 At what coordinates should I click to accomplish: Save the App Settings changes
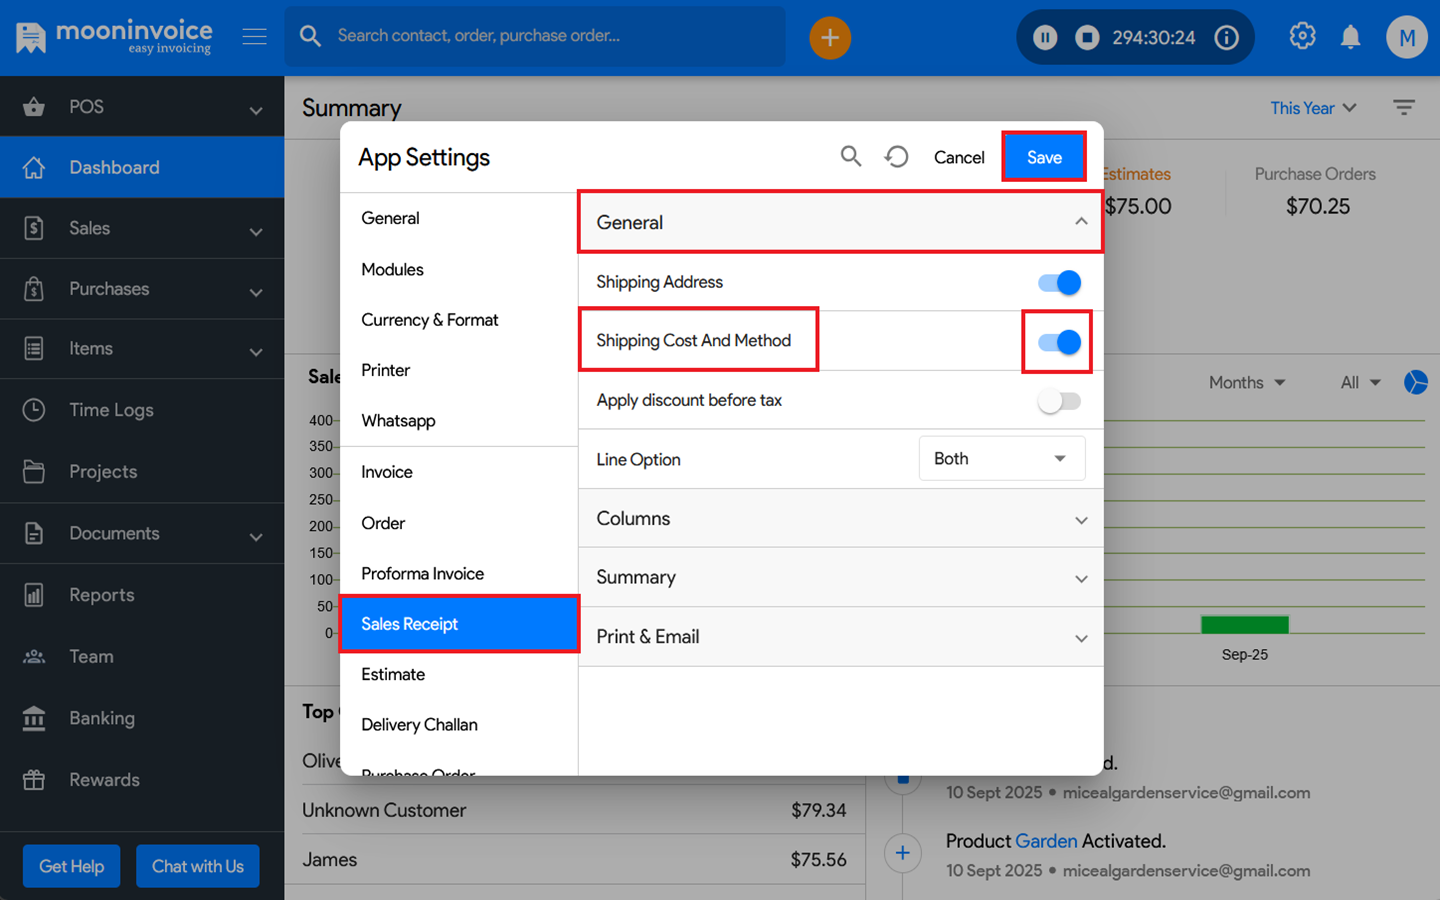1044,157
